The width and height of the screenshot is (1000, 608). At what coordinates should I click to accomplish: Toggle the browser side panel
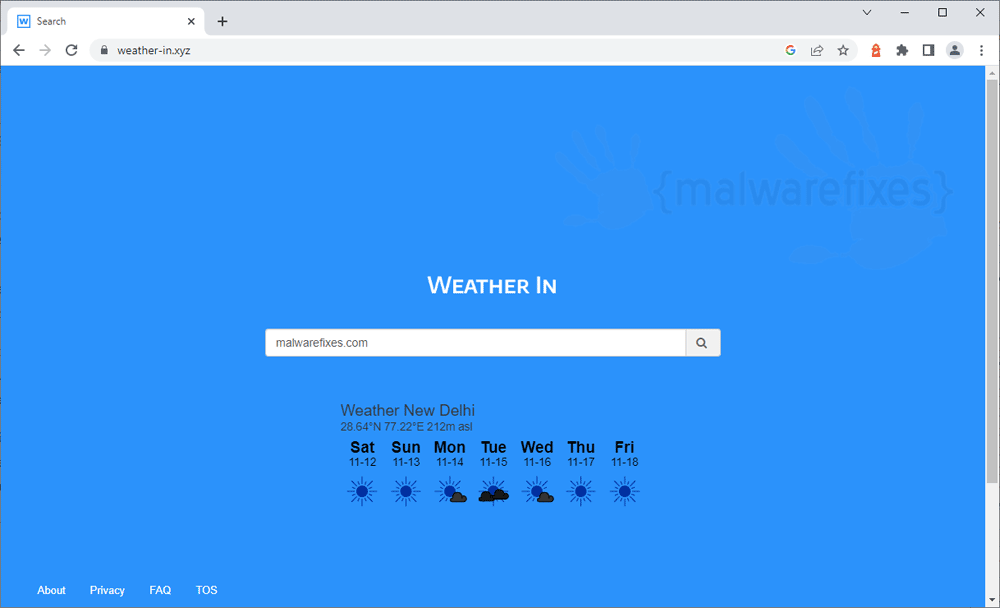(x=929, y=50)
